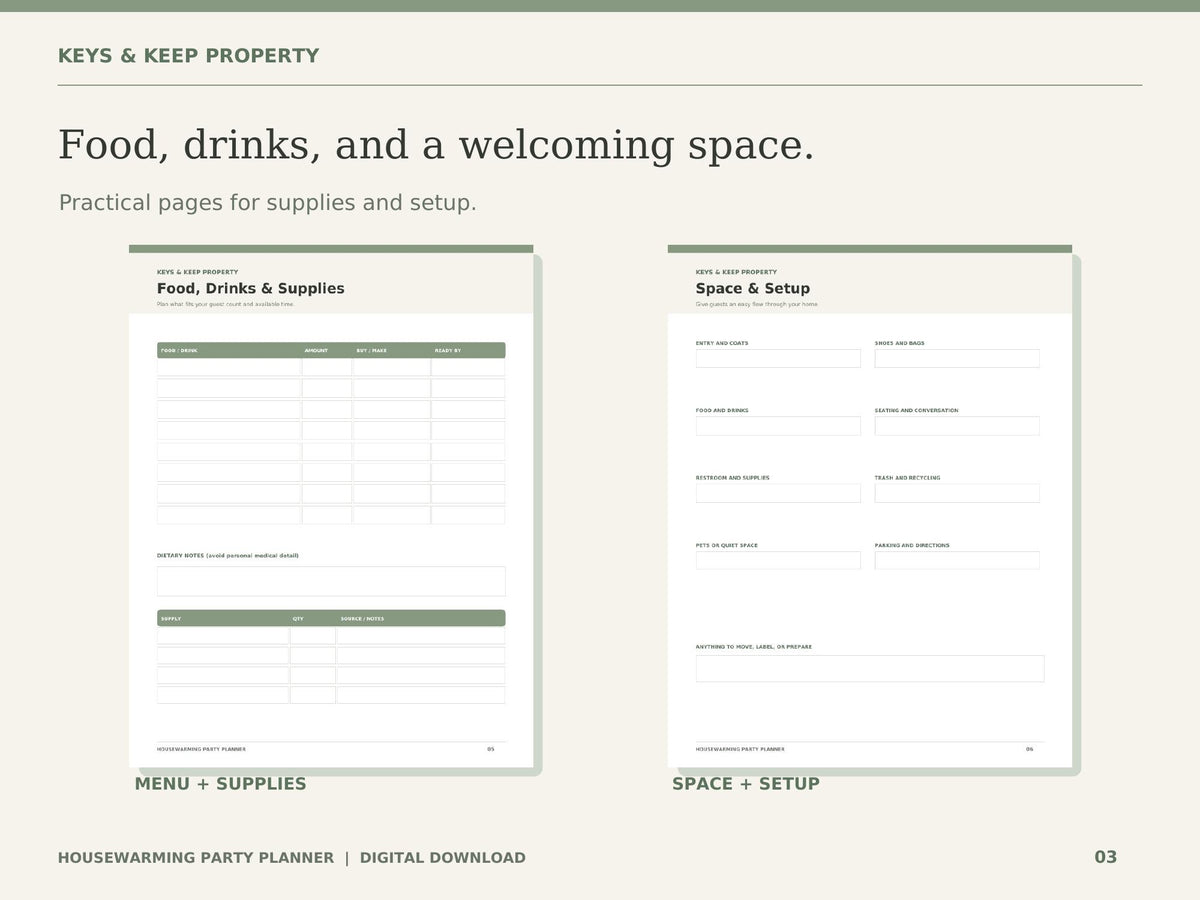Click the 'PETS OR QUIET SPACE' entry box
Image resolution: width=1200 pixels, height=900 pixels.
click(778, 560)
